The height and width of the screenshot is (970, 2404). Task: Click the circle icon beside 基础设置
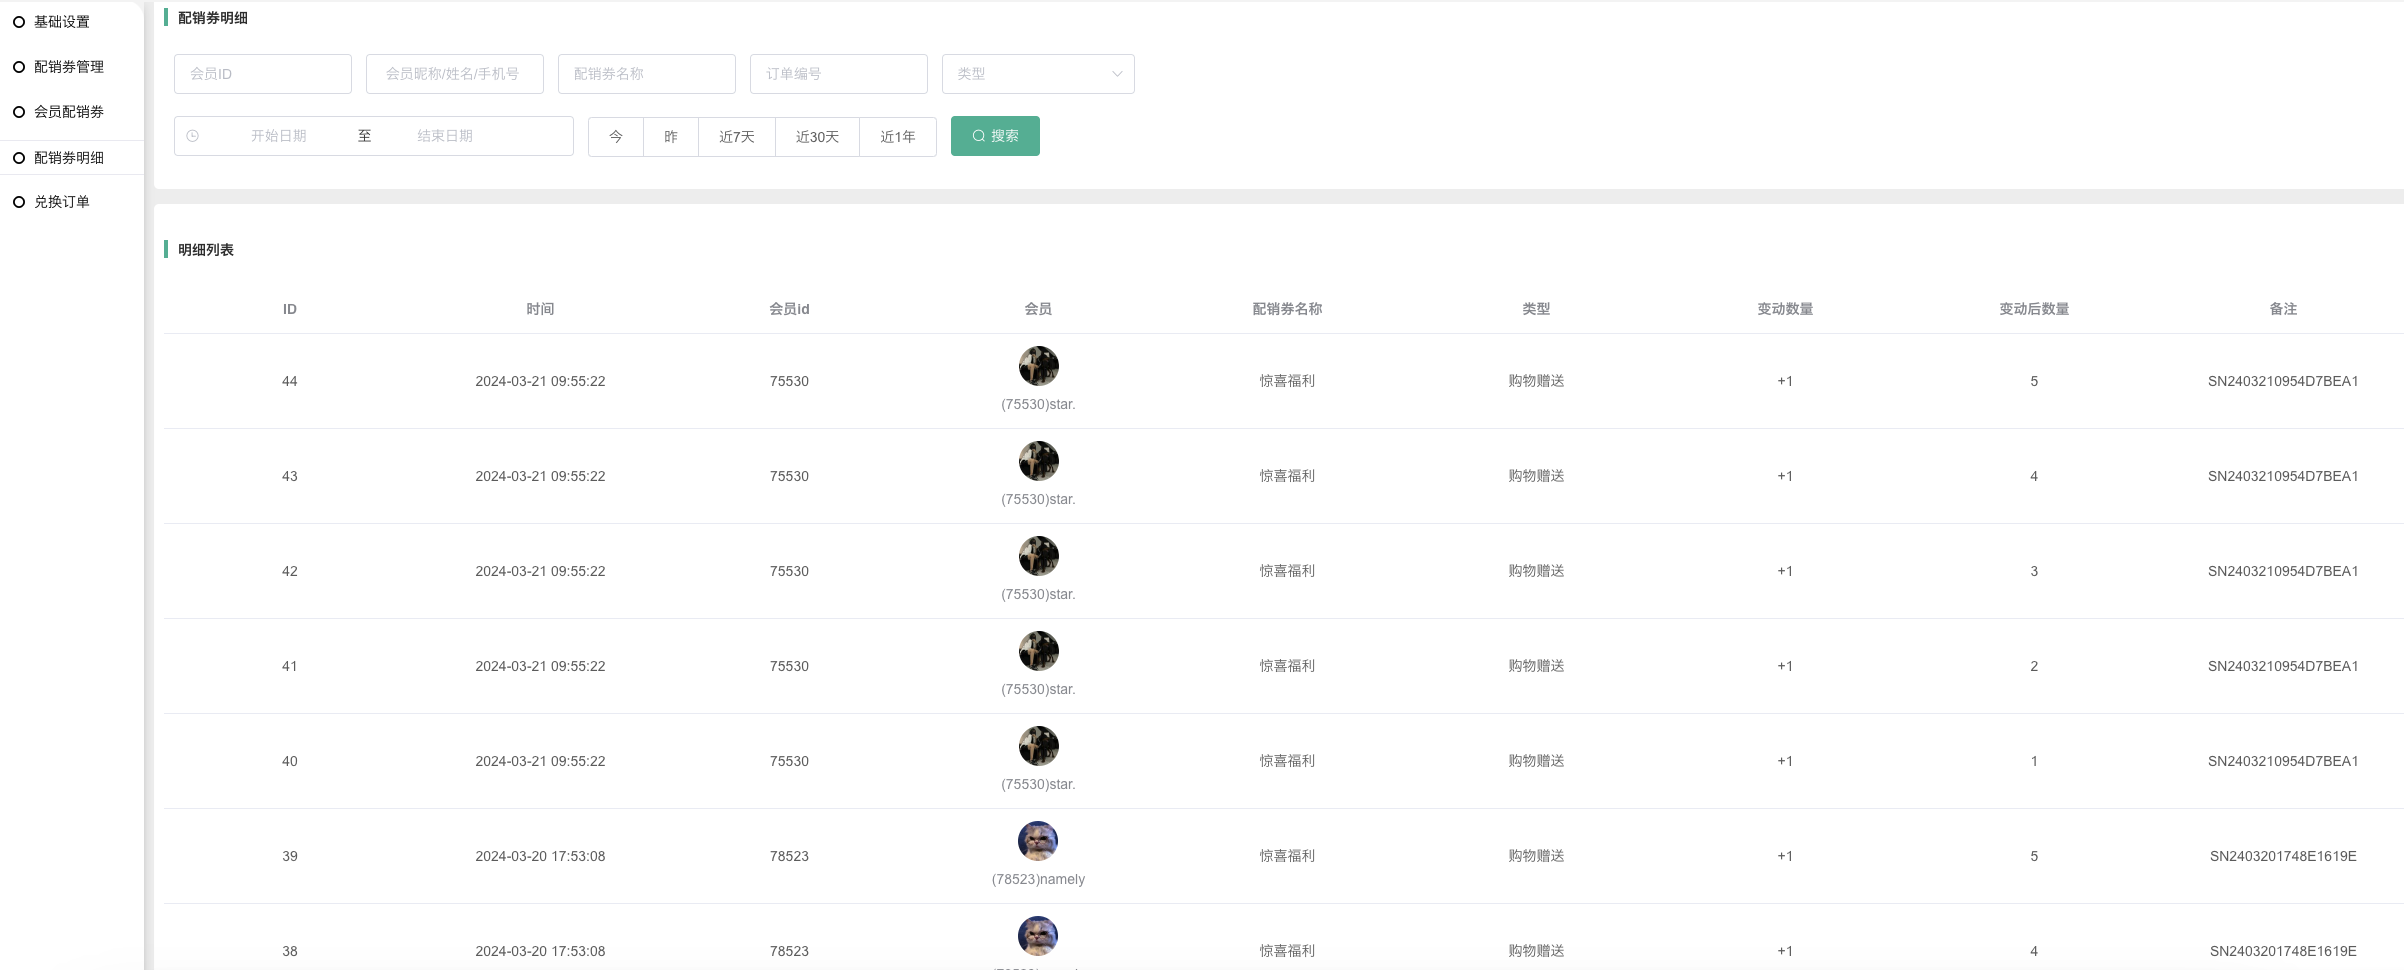(x=18, y=22)
